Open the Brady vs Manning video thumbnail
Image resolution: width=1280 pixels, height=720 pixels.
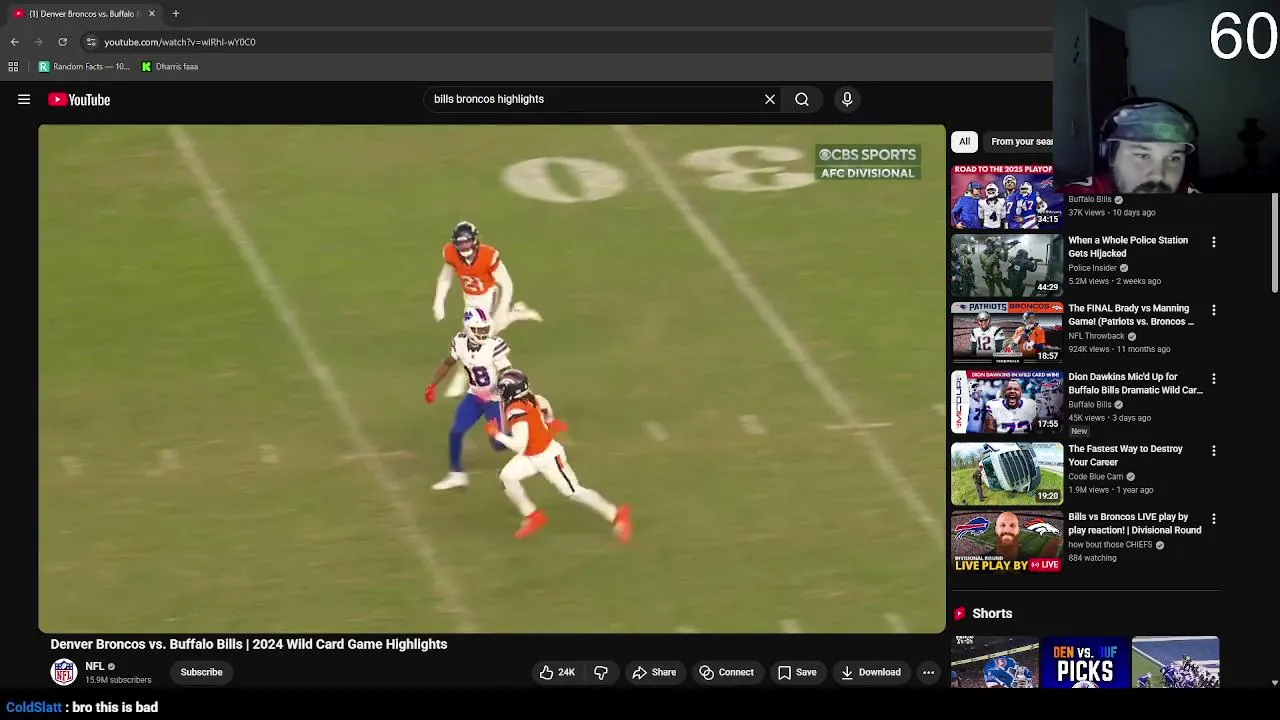click(1007, 333)
